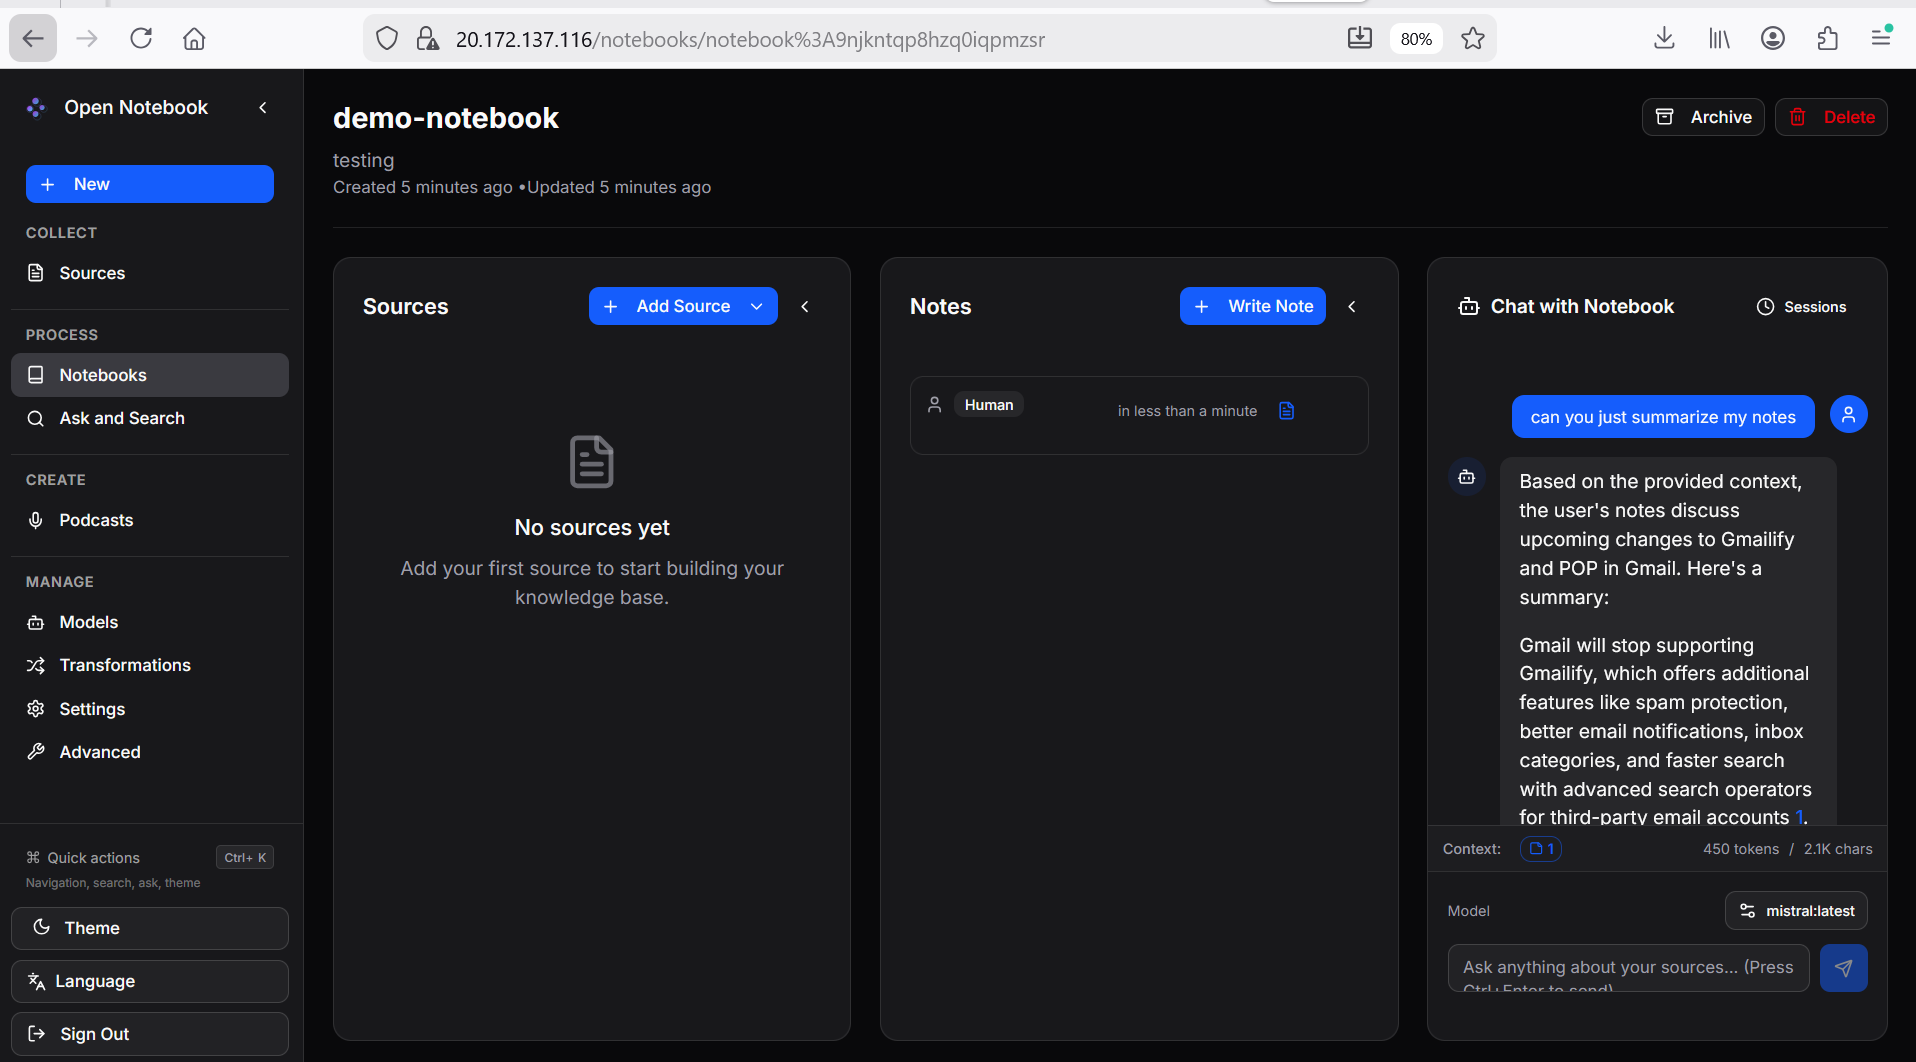Click the send message paper plane icon
The width and height of the screenshot is (1916, 1062).
(x=1843, y=968)
